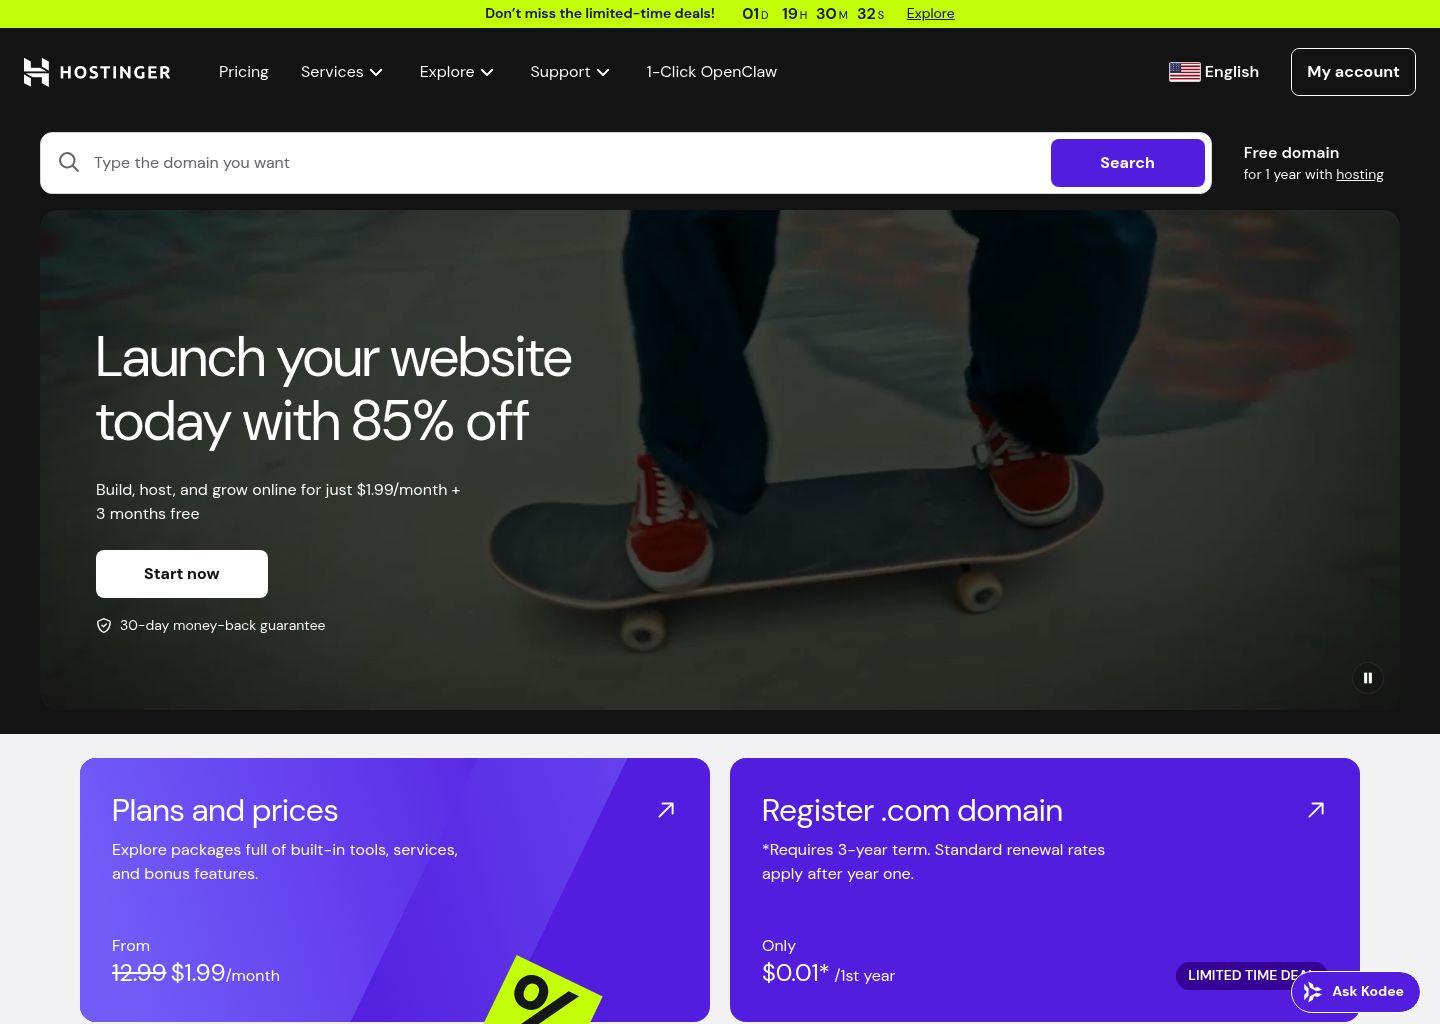1440x1024 pixels.
Task: Pause the hero banner slideshow
Action: coord(1368,678)
